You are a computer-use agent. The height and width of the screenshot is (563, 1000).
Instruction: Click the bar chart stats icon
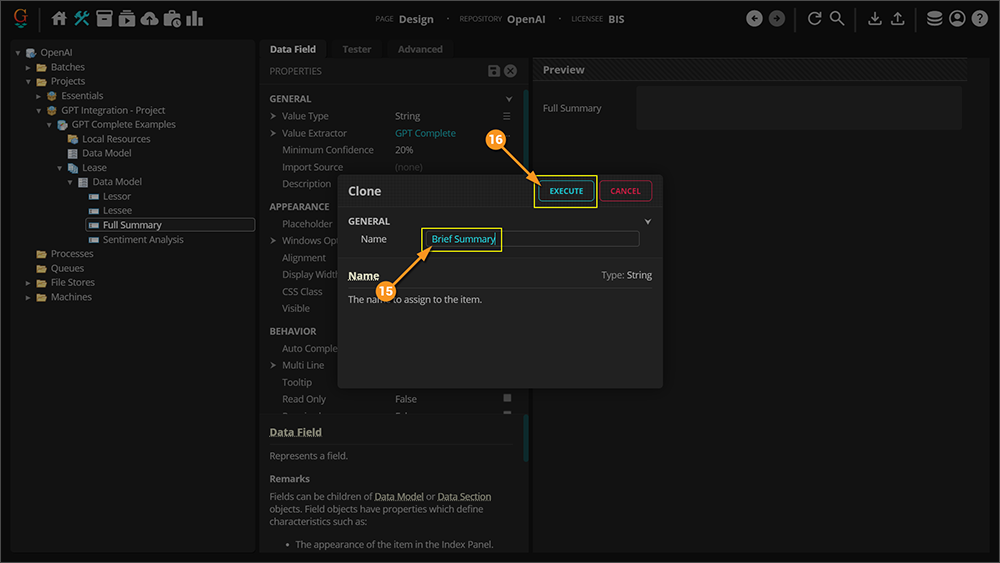(195, 18)
